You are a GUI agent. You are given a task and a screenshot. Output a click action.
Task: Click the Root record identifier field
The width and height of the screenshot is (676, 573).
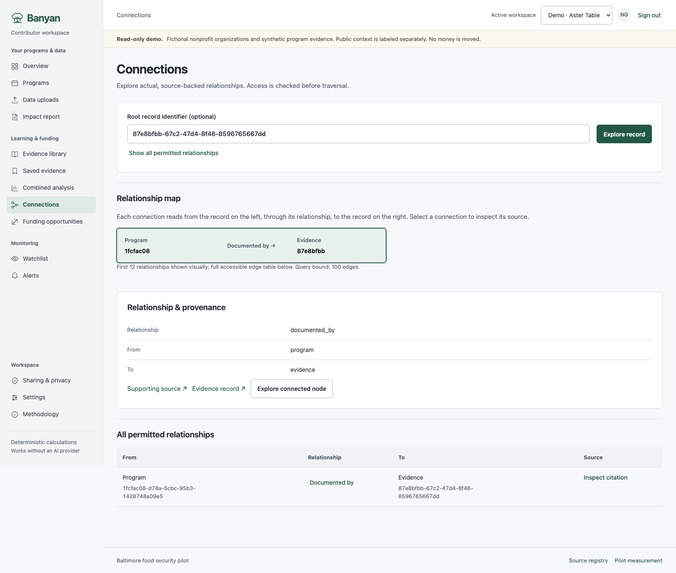click(x=358, y=134)
